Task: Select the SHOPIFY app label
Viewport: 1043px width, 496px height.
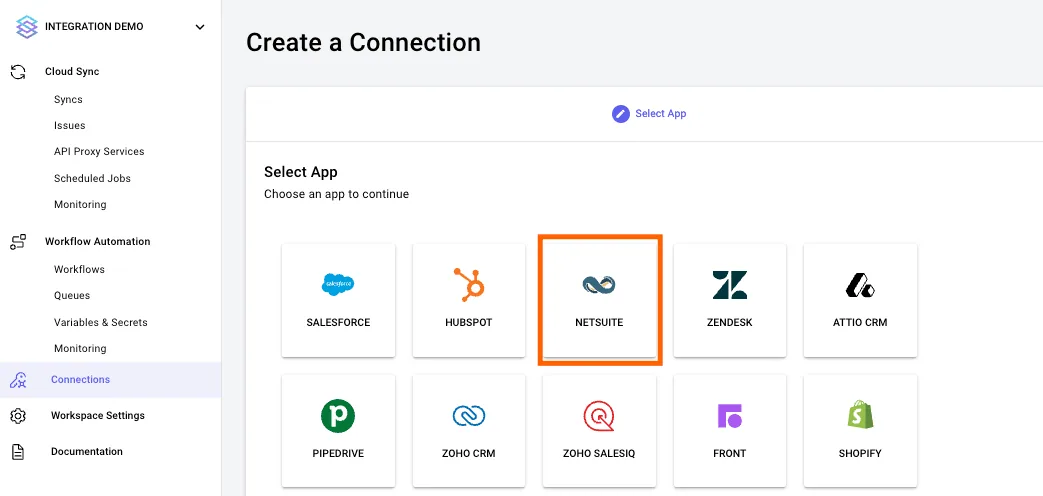Action: [x=860, y=453]
